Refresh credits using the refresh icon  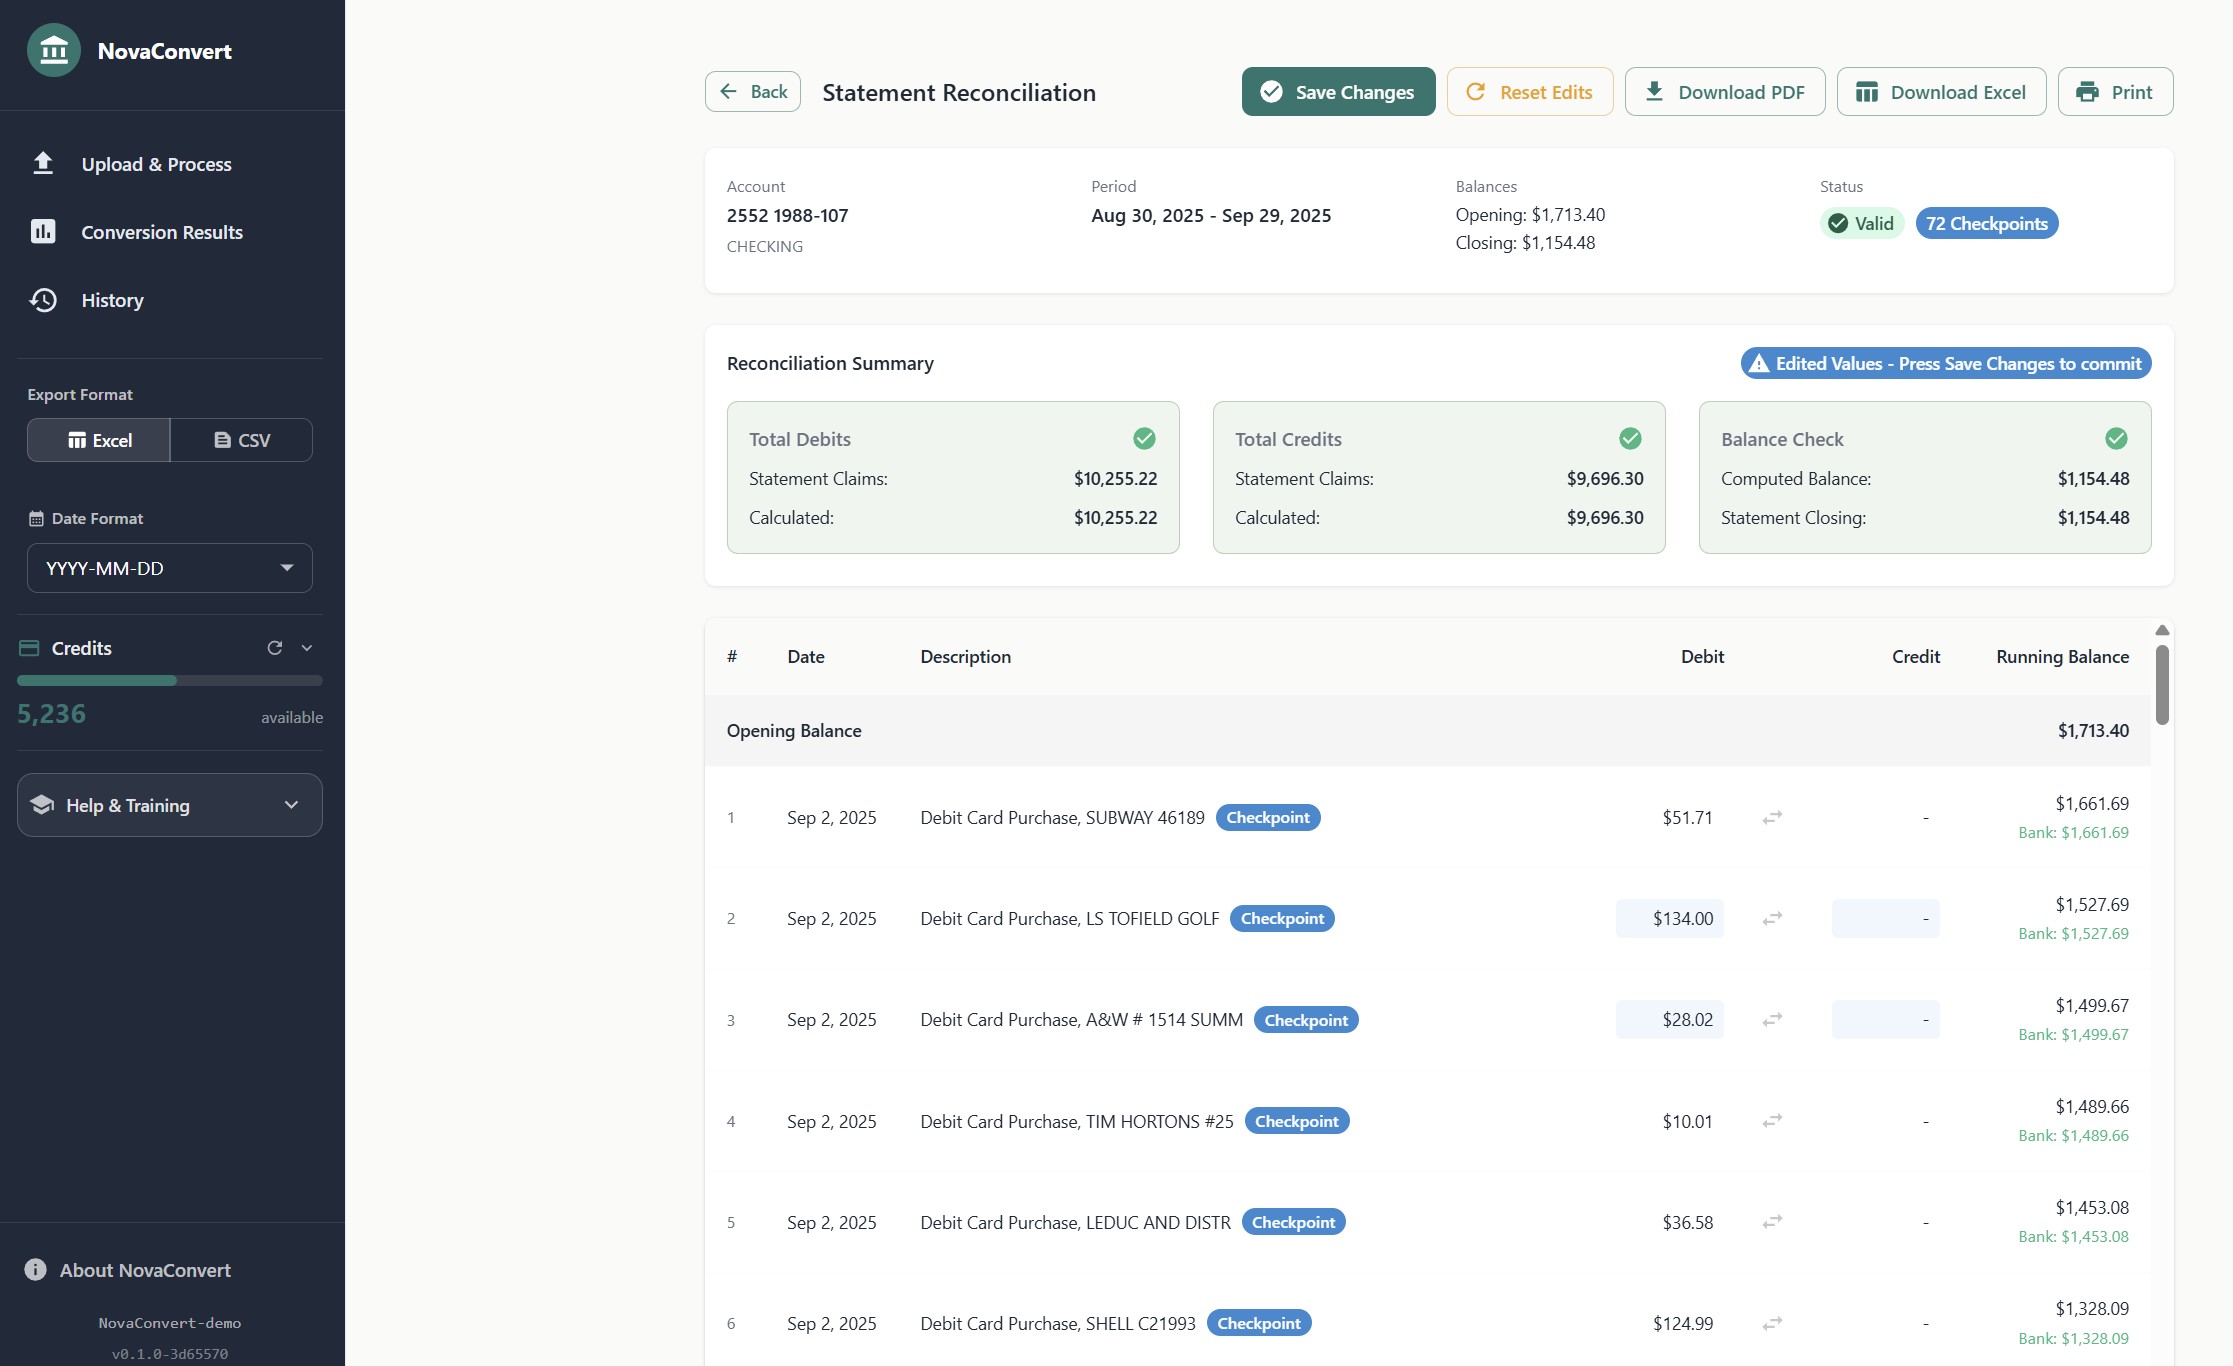click(x=275, y=648)
